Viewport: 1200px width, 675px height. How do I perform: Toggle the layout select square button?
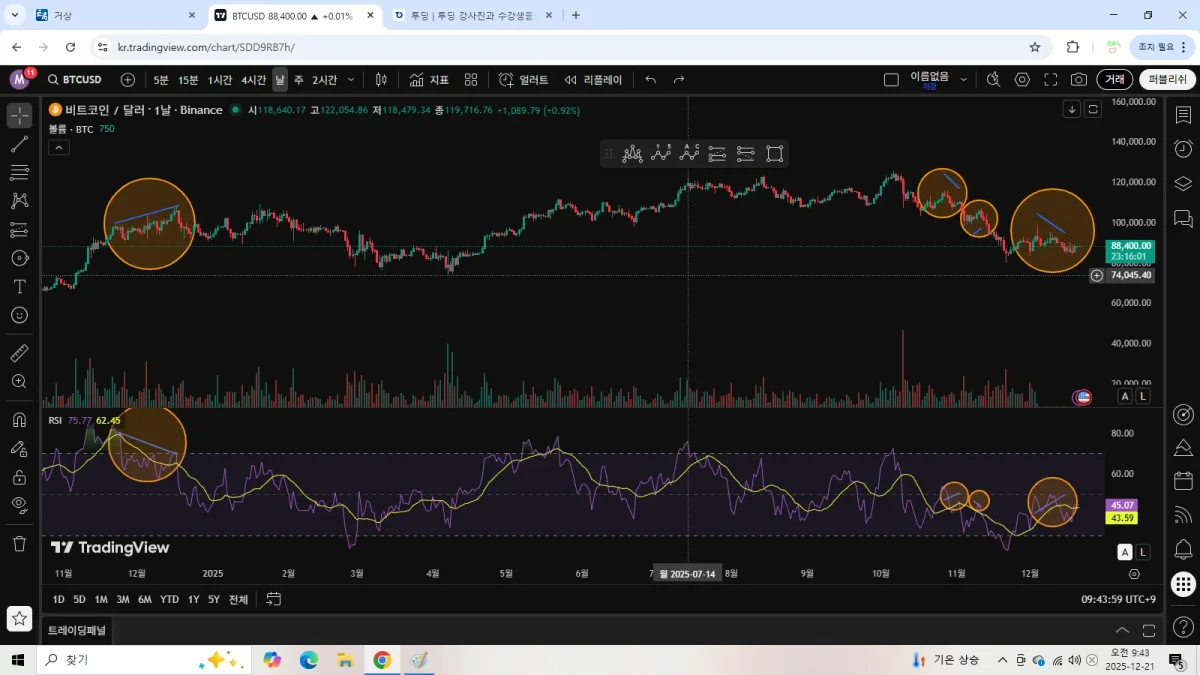(890, 80)
